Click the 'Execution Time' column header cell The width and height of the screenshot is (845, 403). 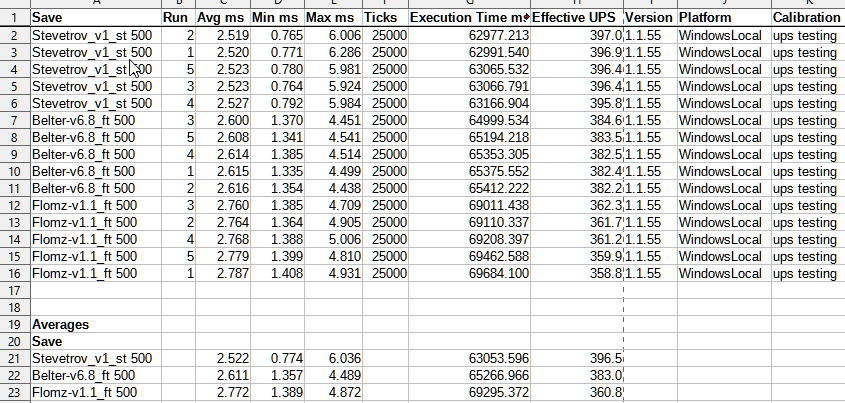[x=468, y=18]
